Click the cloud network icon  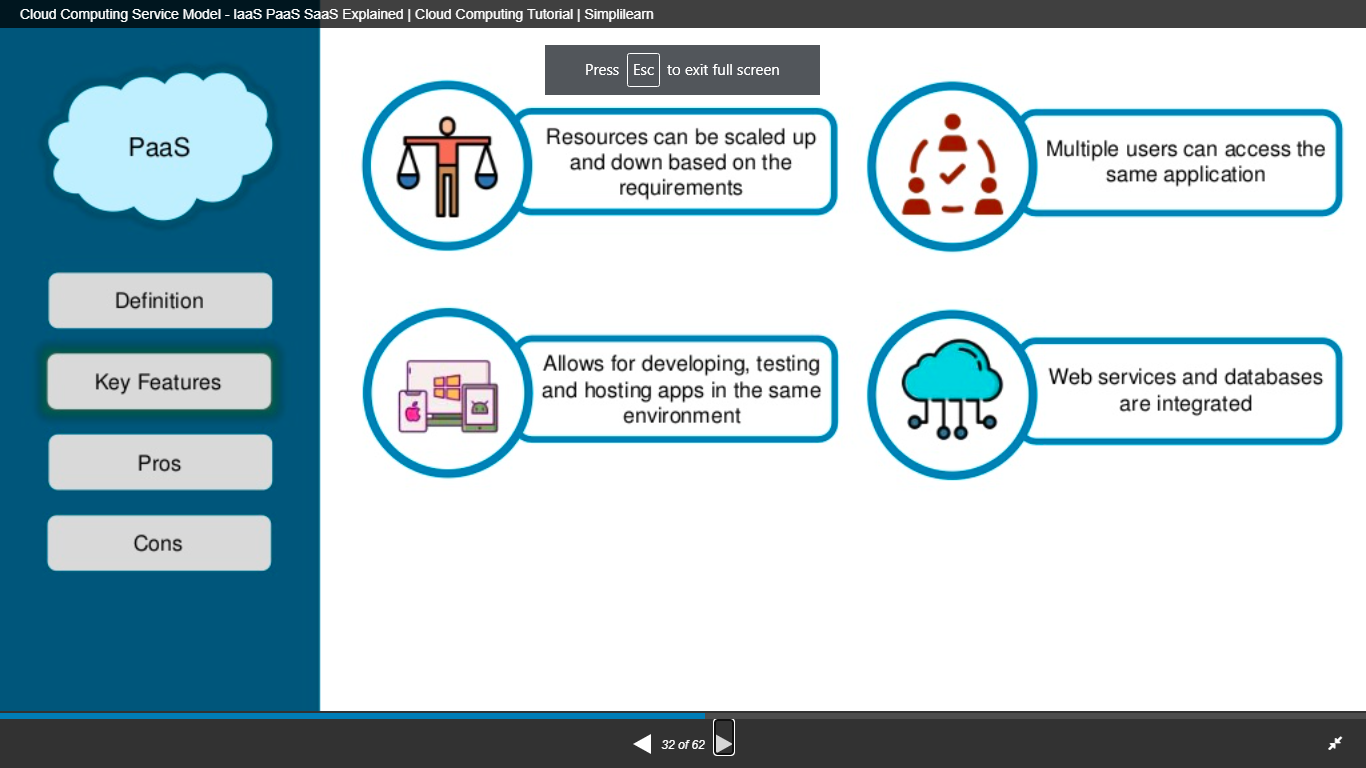click(952, 391)
